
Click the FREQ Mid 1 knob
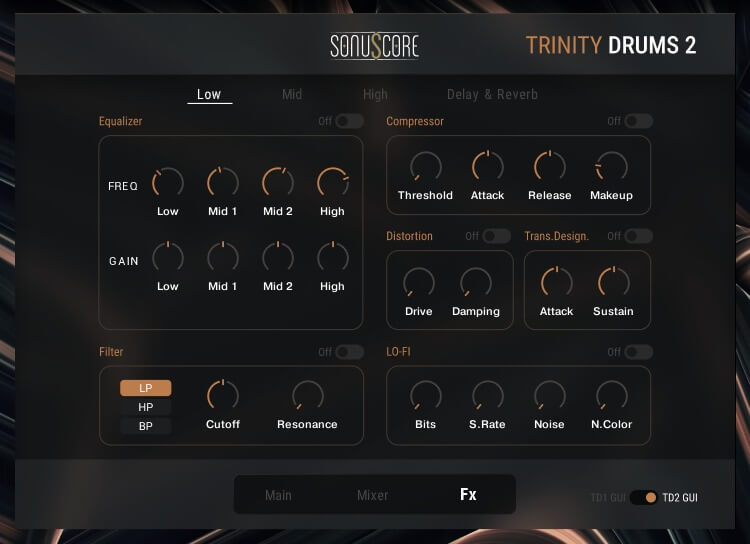click(223, 183)
